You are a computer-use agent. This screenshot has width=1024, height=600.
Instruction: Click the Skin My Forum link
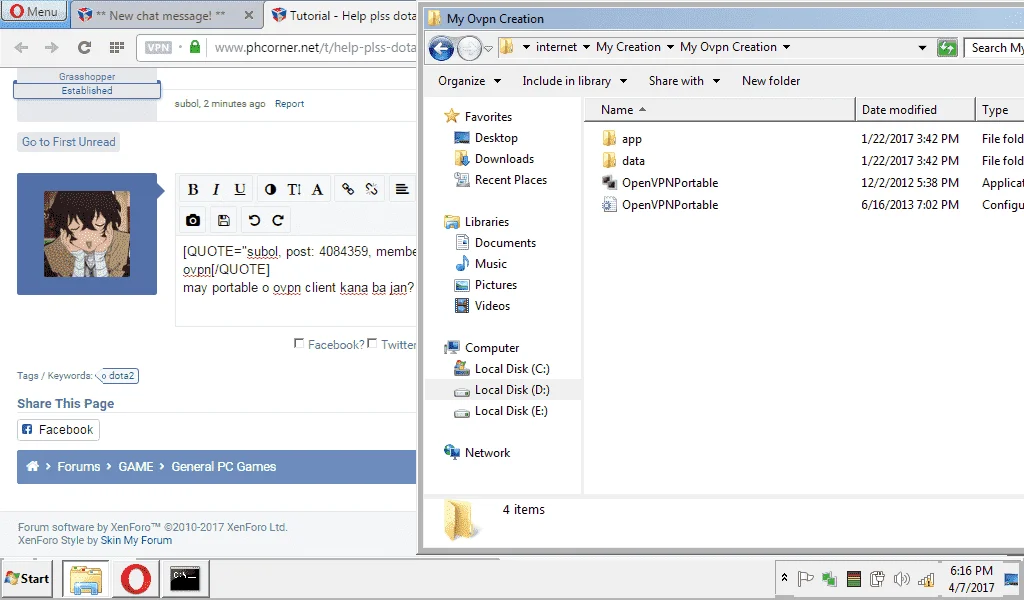(x=136, y=540)
